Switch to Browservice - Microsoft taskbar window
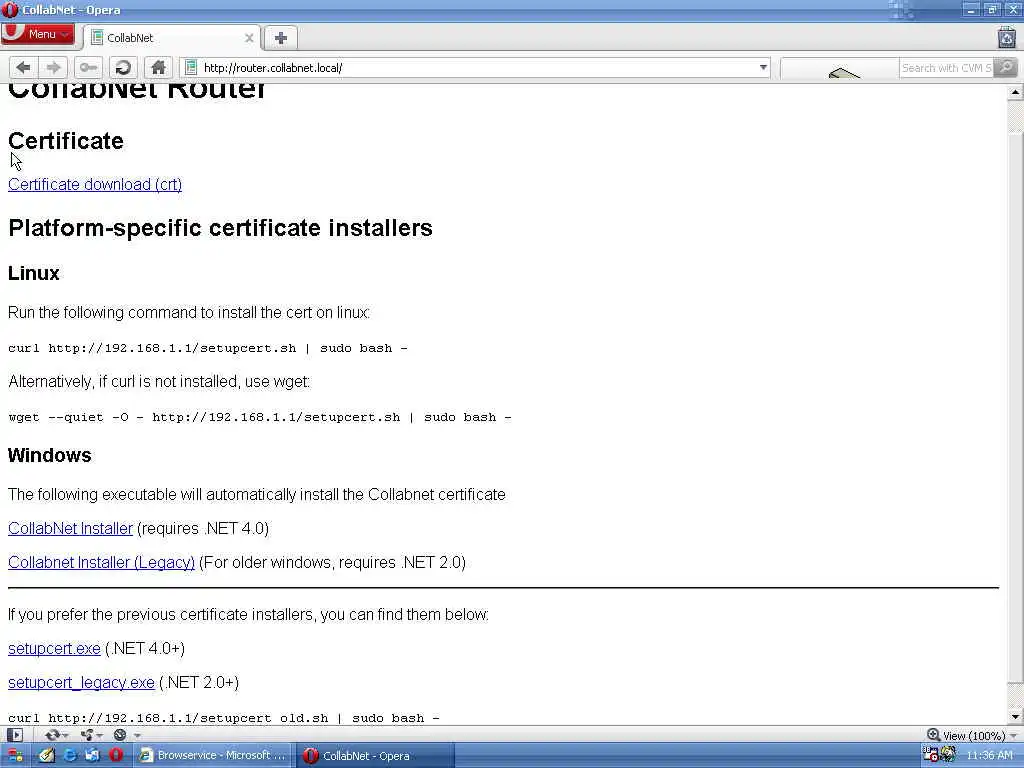This screenshot has height=768, width=1024. (x=213, y=756)
